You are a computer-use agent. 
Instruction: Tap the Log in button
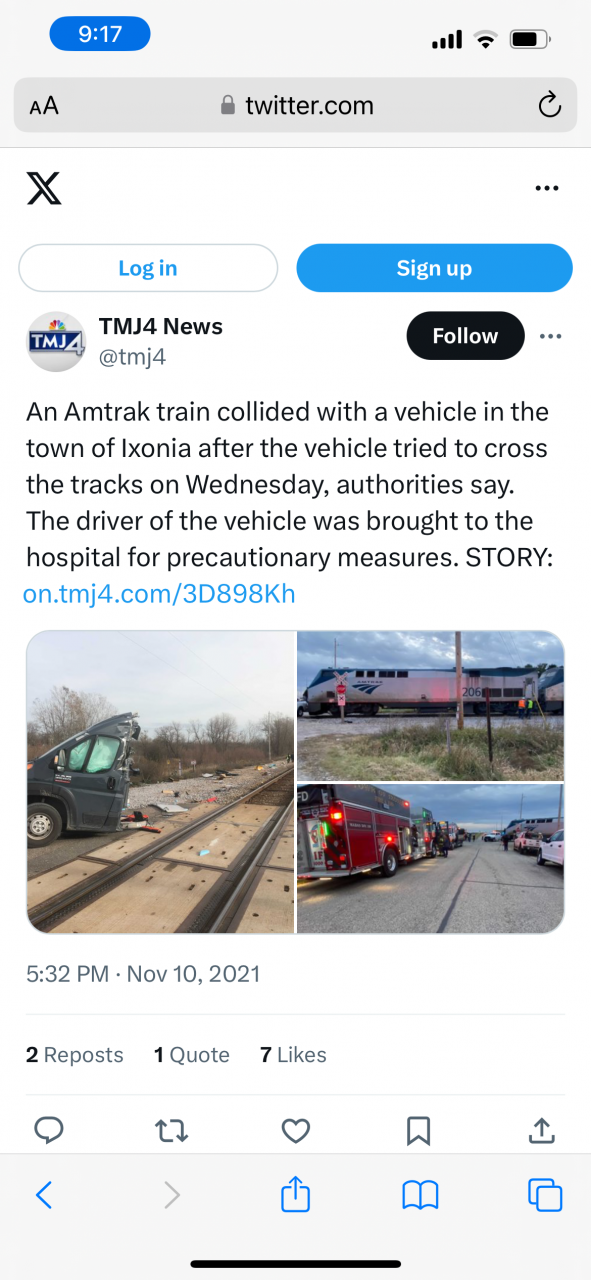[148, 268]
